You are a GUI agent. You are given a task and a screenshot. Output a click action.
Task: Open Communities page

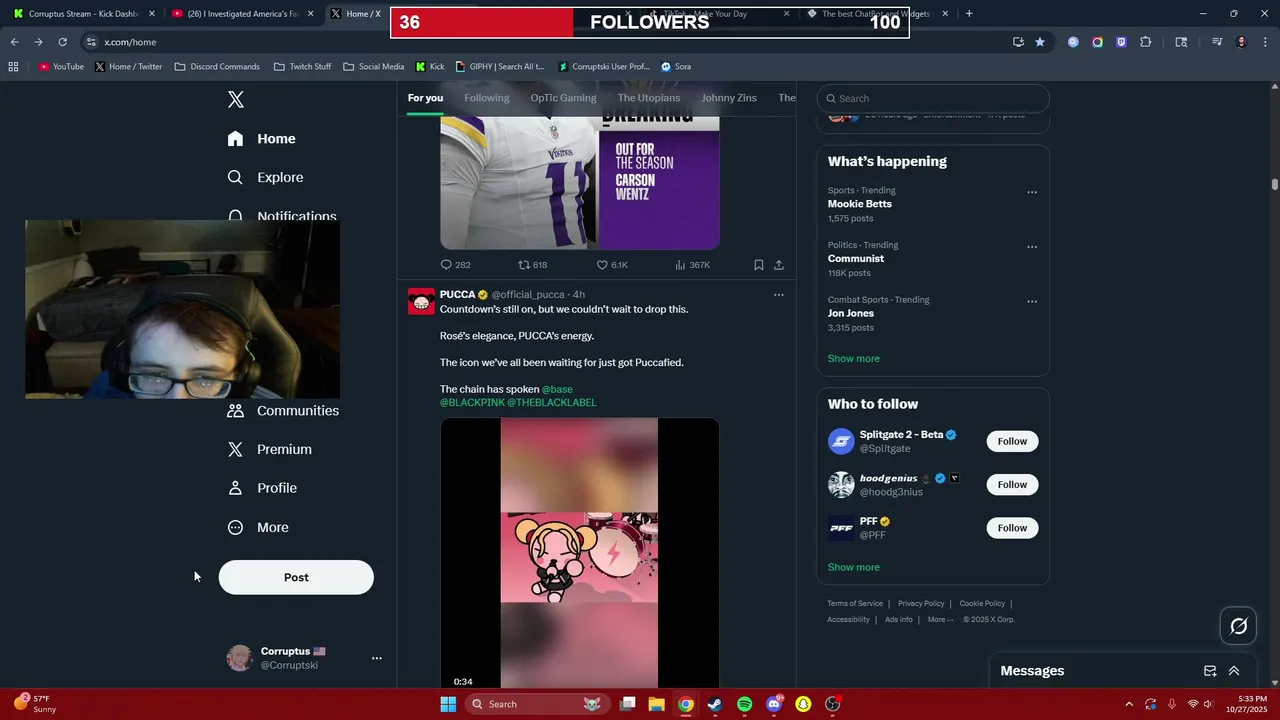(283, 411)
